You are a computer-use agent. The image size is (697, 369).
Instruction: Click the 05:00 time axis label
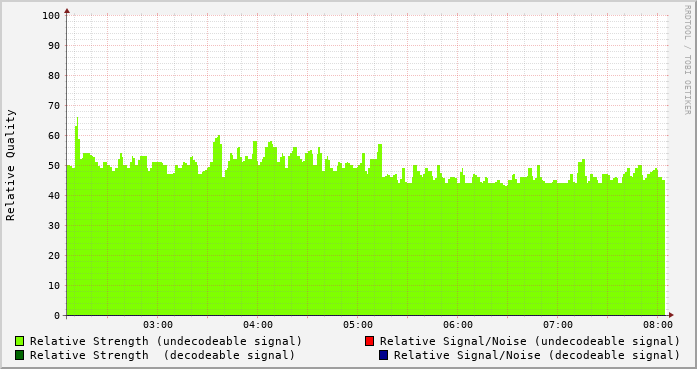pos(358,325)
